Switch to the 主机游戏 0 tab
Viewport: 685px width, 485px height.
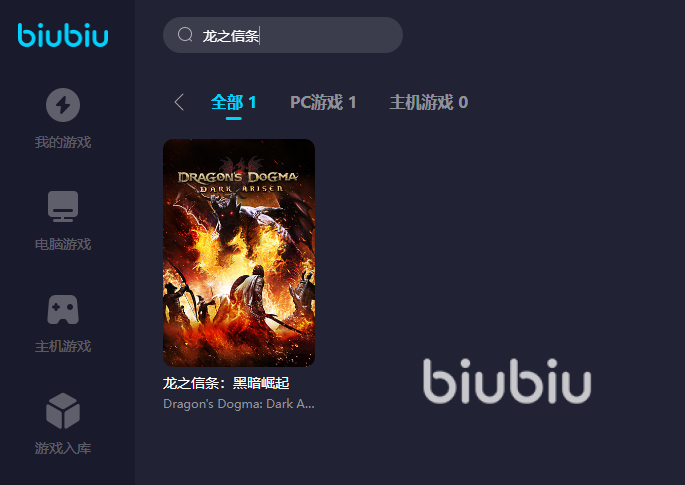tap(429, 102)
